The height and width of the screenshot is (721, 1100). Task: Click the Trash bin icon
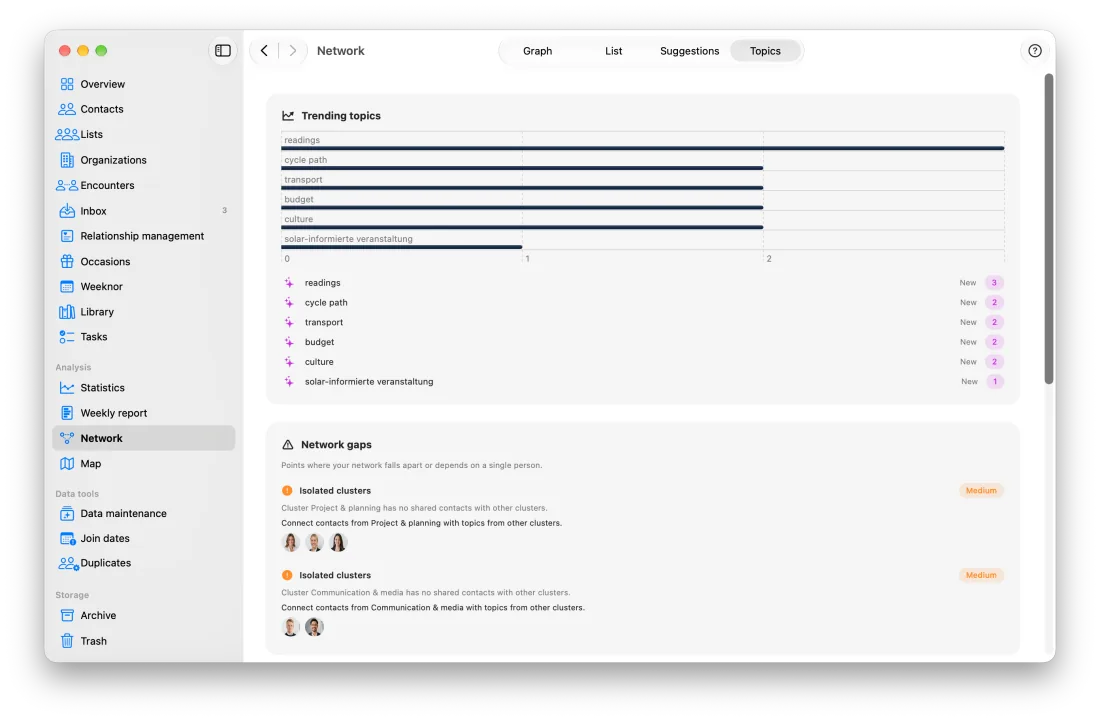point(67,641)
